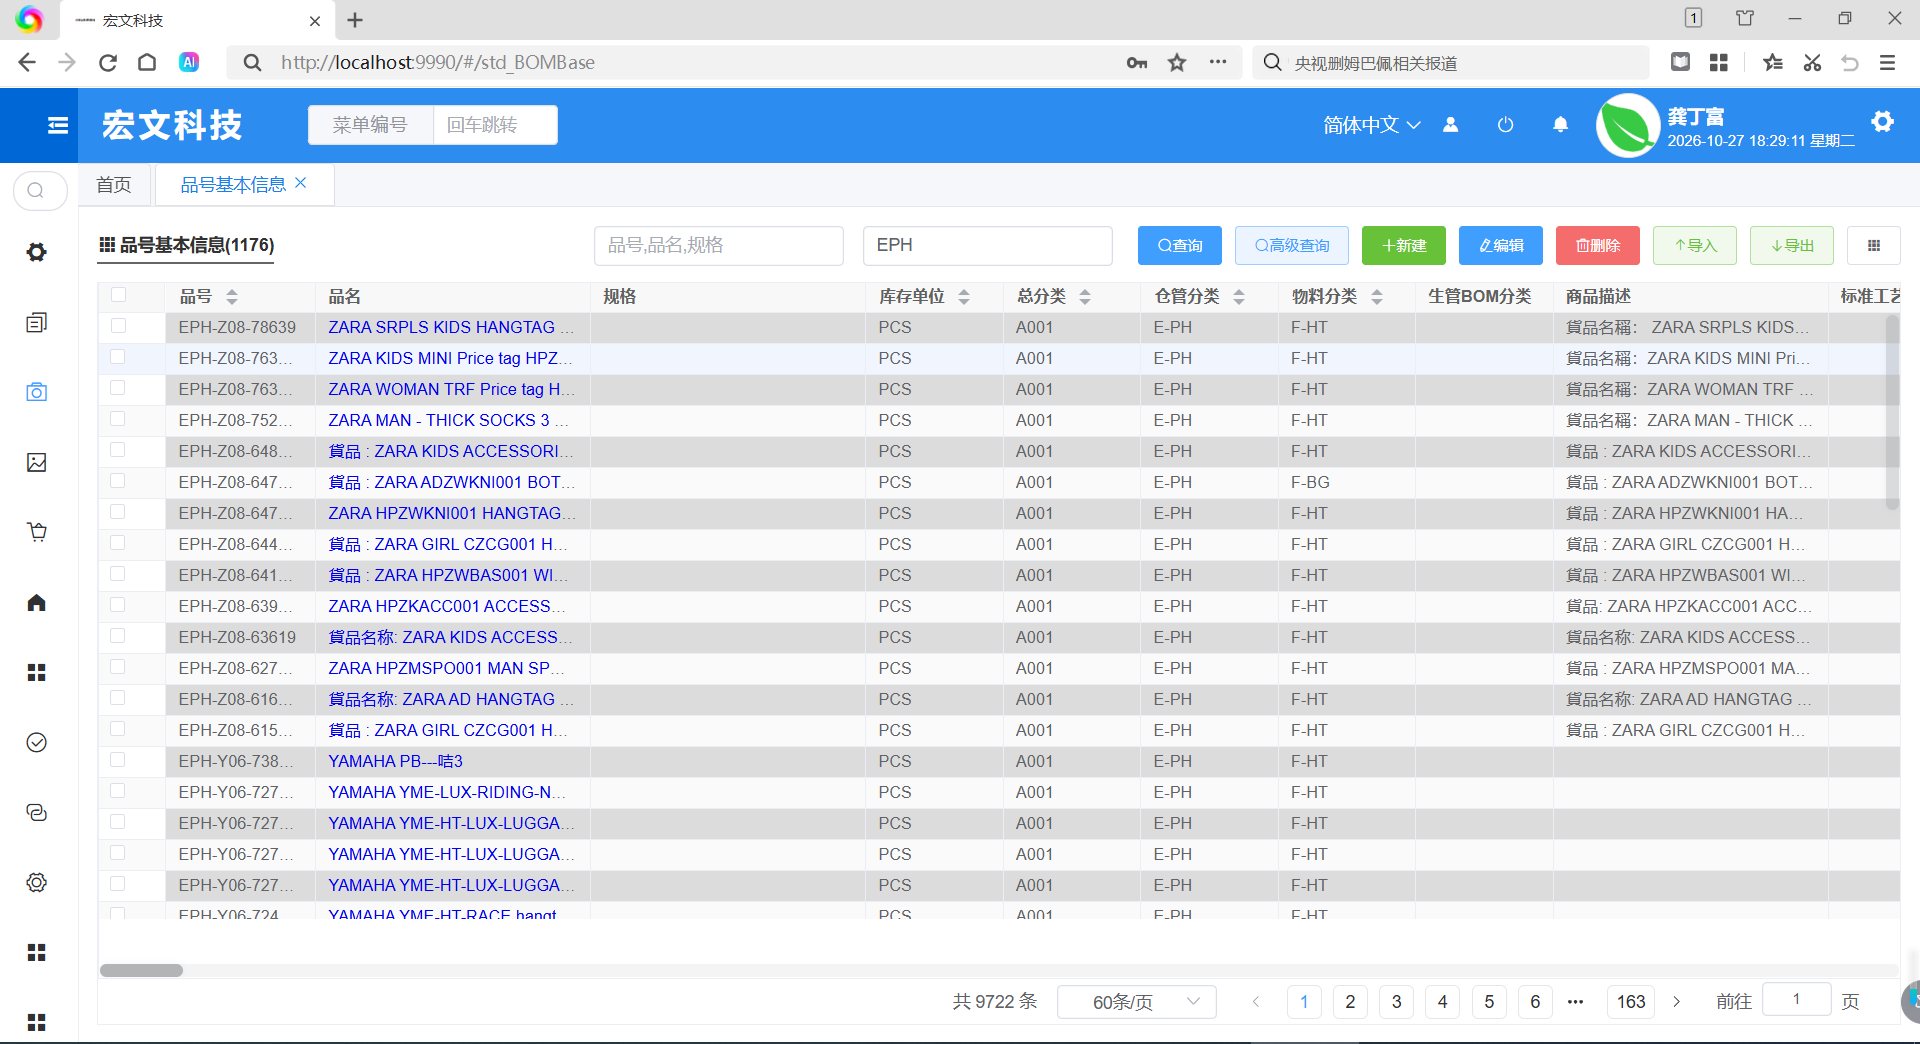1920x1044 pixels.
Task: Sort the table by 品号 column
Action: click(232, 297)
